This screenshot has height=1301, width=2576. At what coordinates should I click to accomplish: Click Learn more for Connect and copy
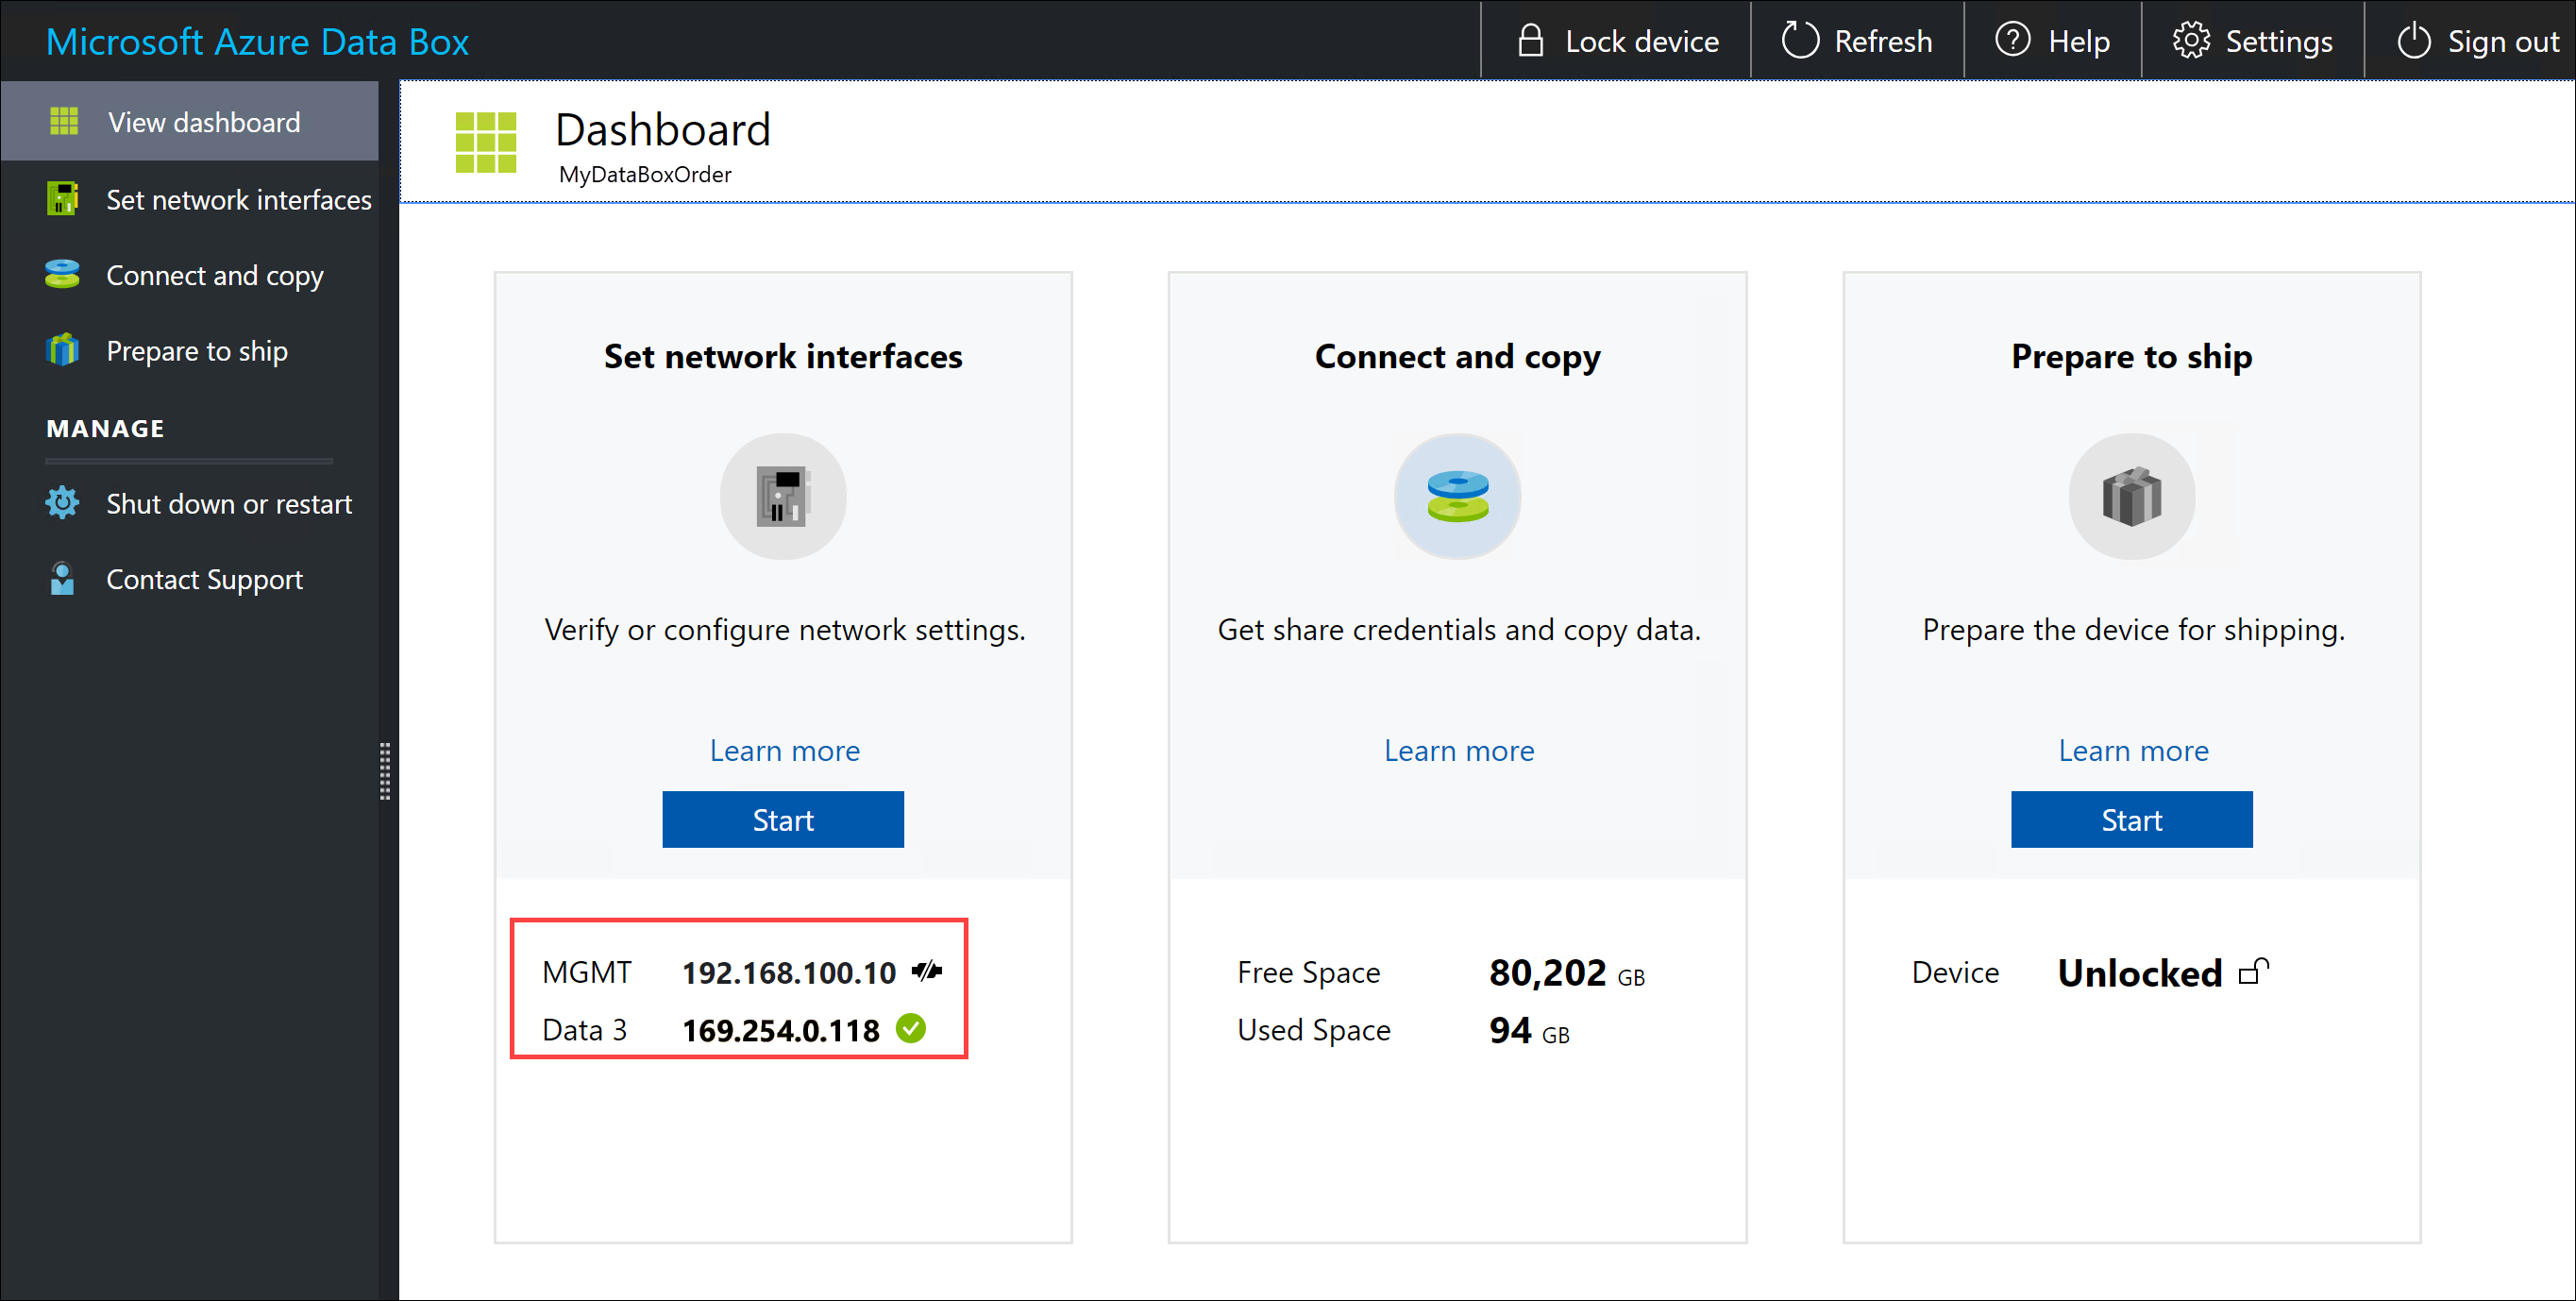click(x=1456, y=750)
